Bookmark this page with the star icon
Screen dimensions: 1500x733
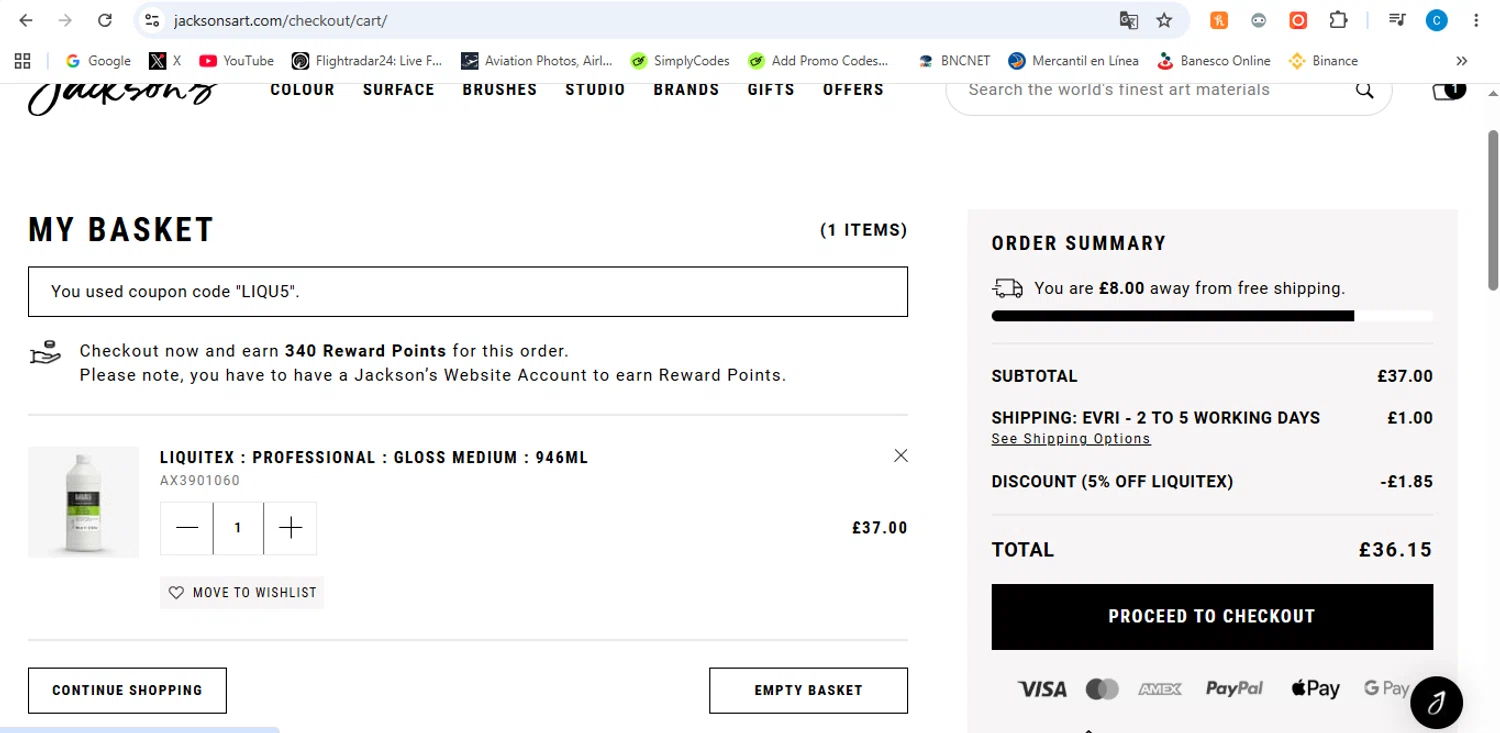(x=1164, y=20)
